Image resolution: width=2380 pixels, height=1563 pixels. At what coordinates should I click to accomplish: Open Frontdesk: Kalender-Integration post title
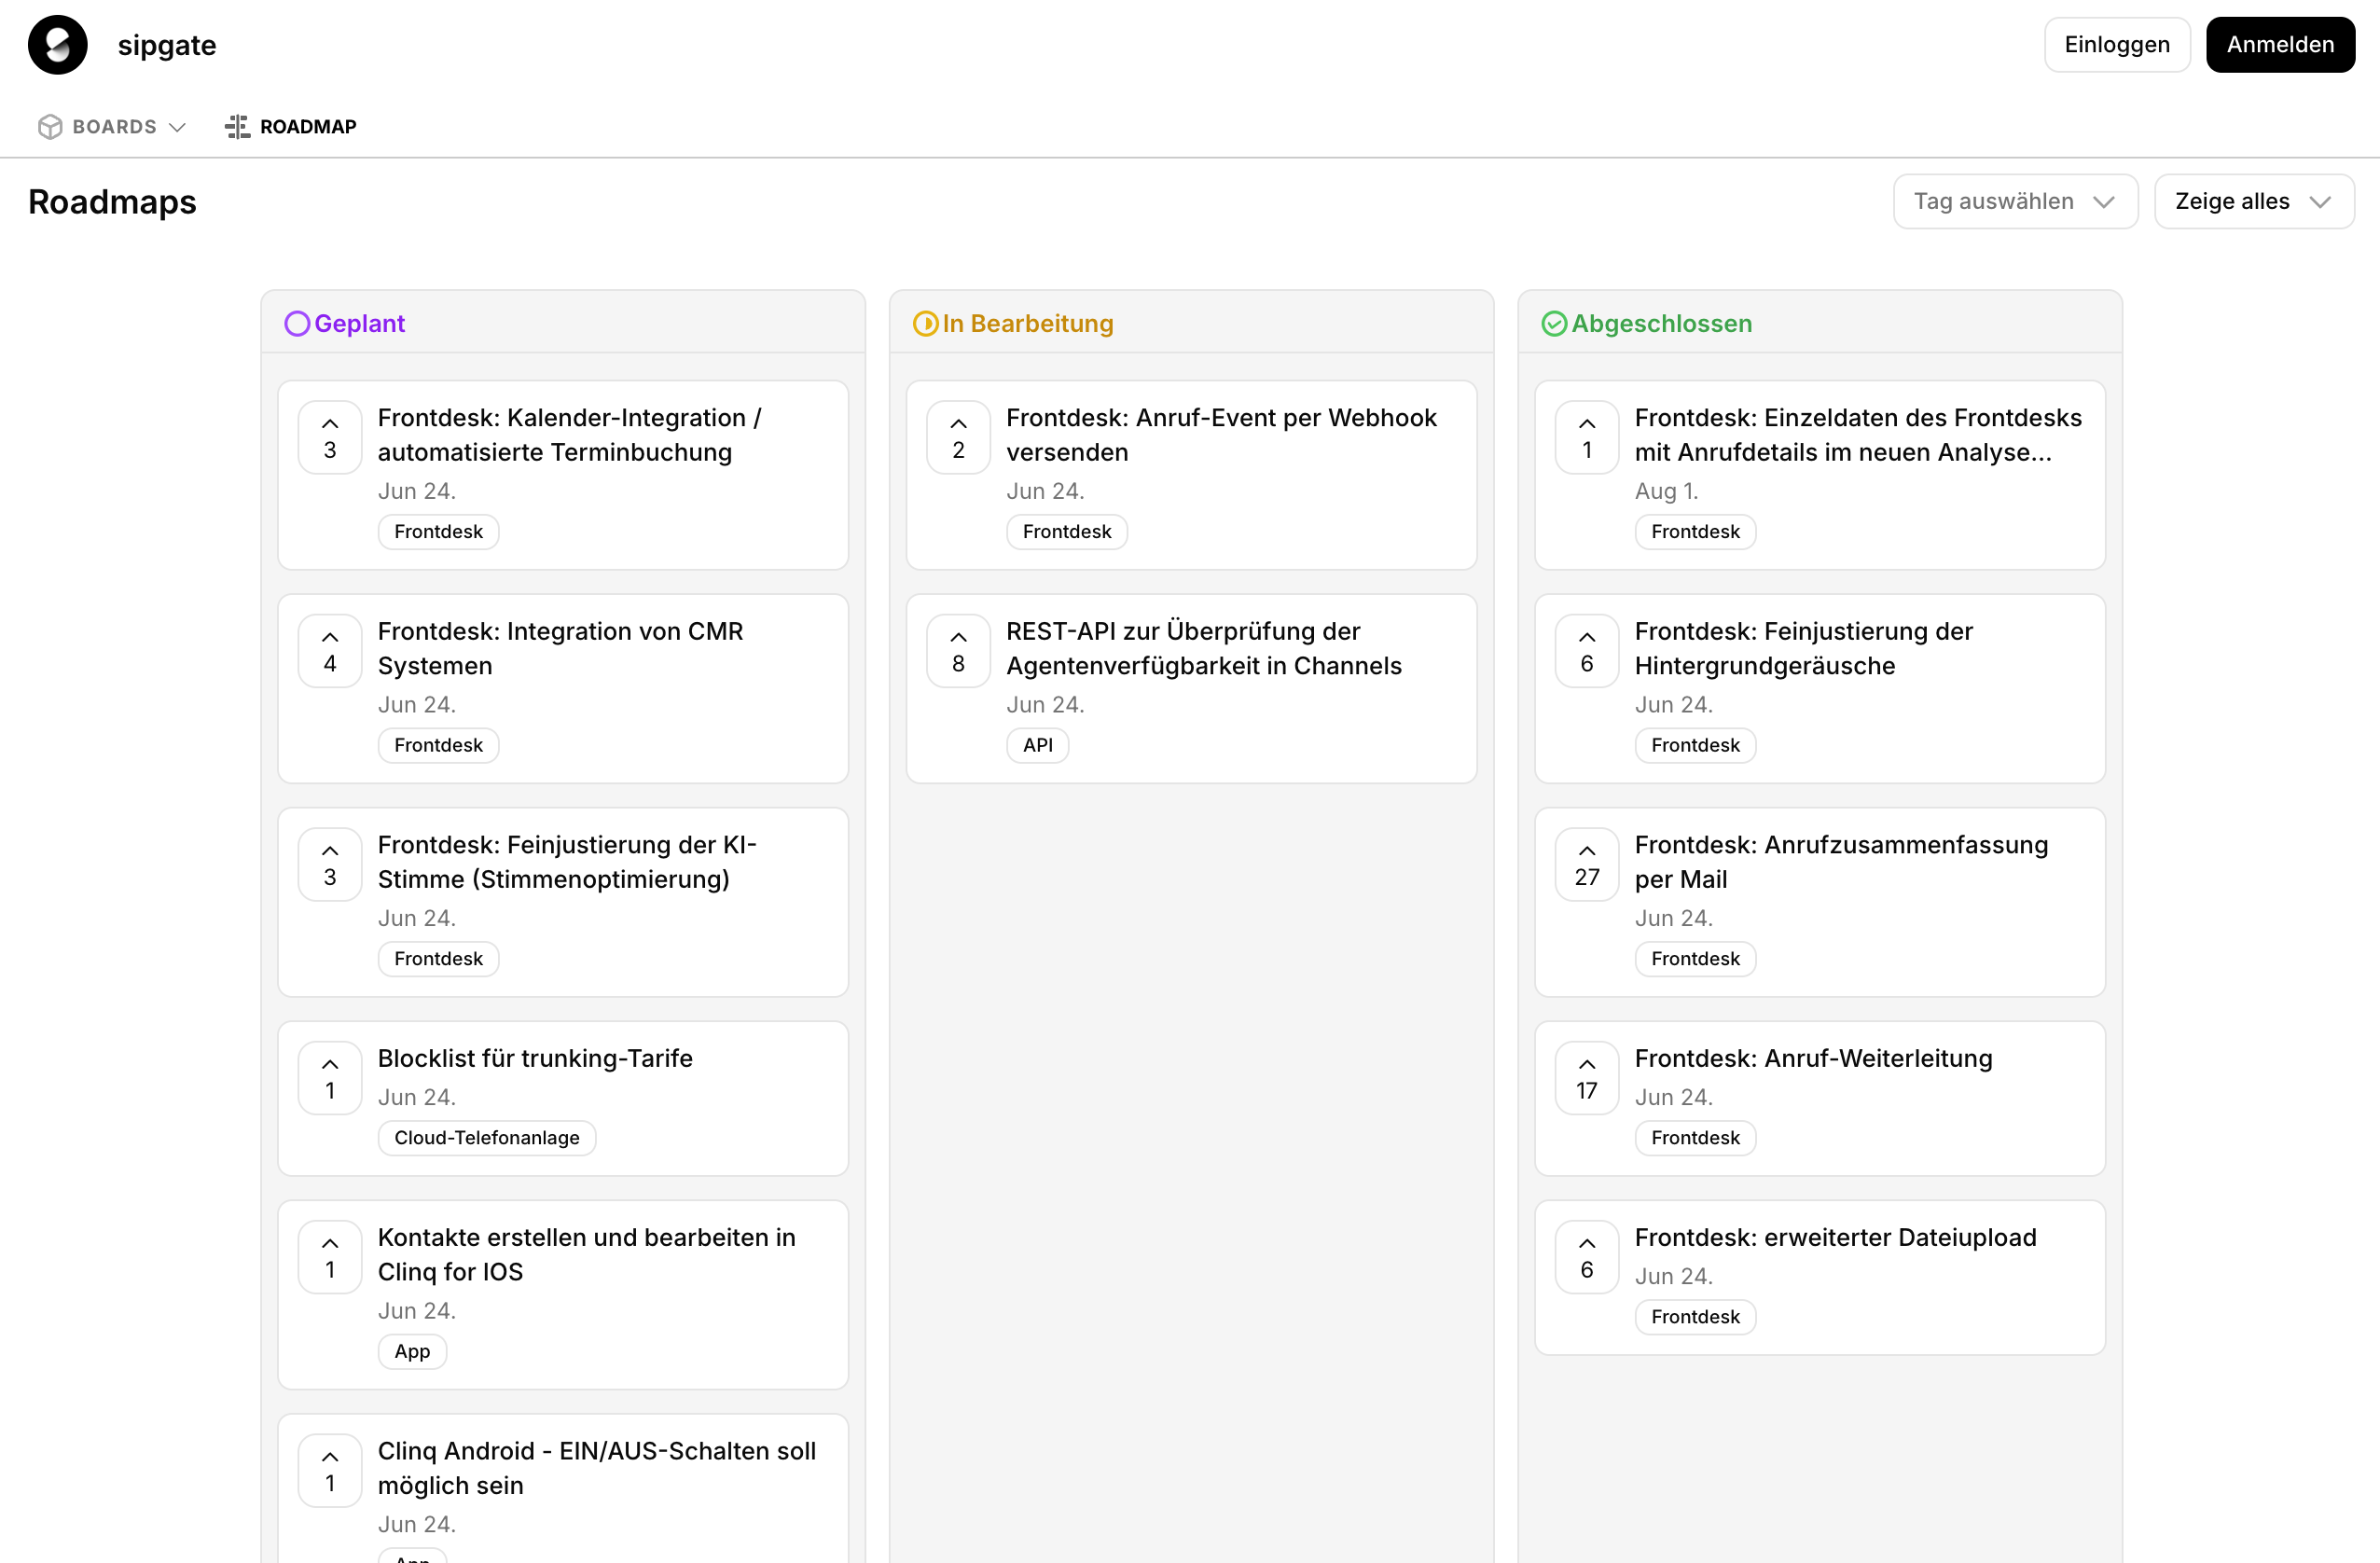[x=570, y=435]
